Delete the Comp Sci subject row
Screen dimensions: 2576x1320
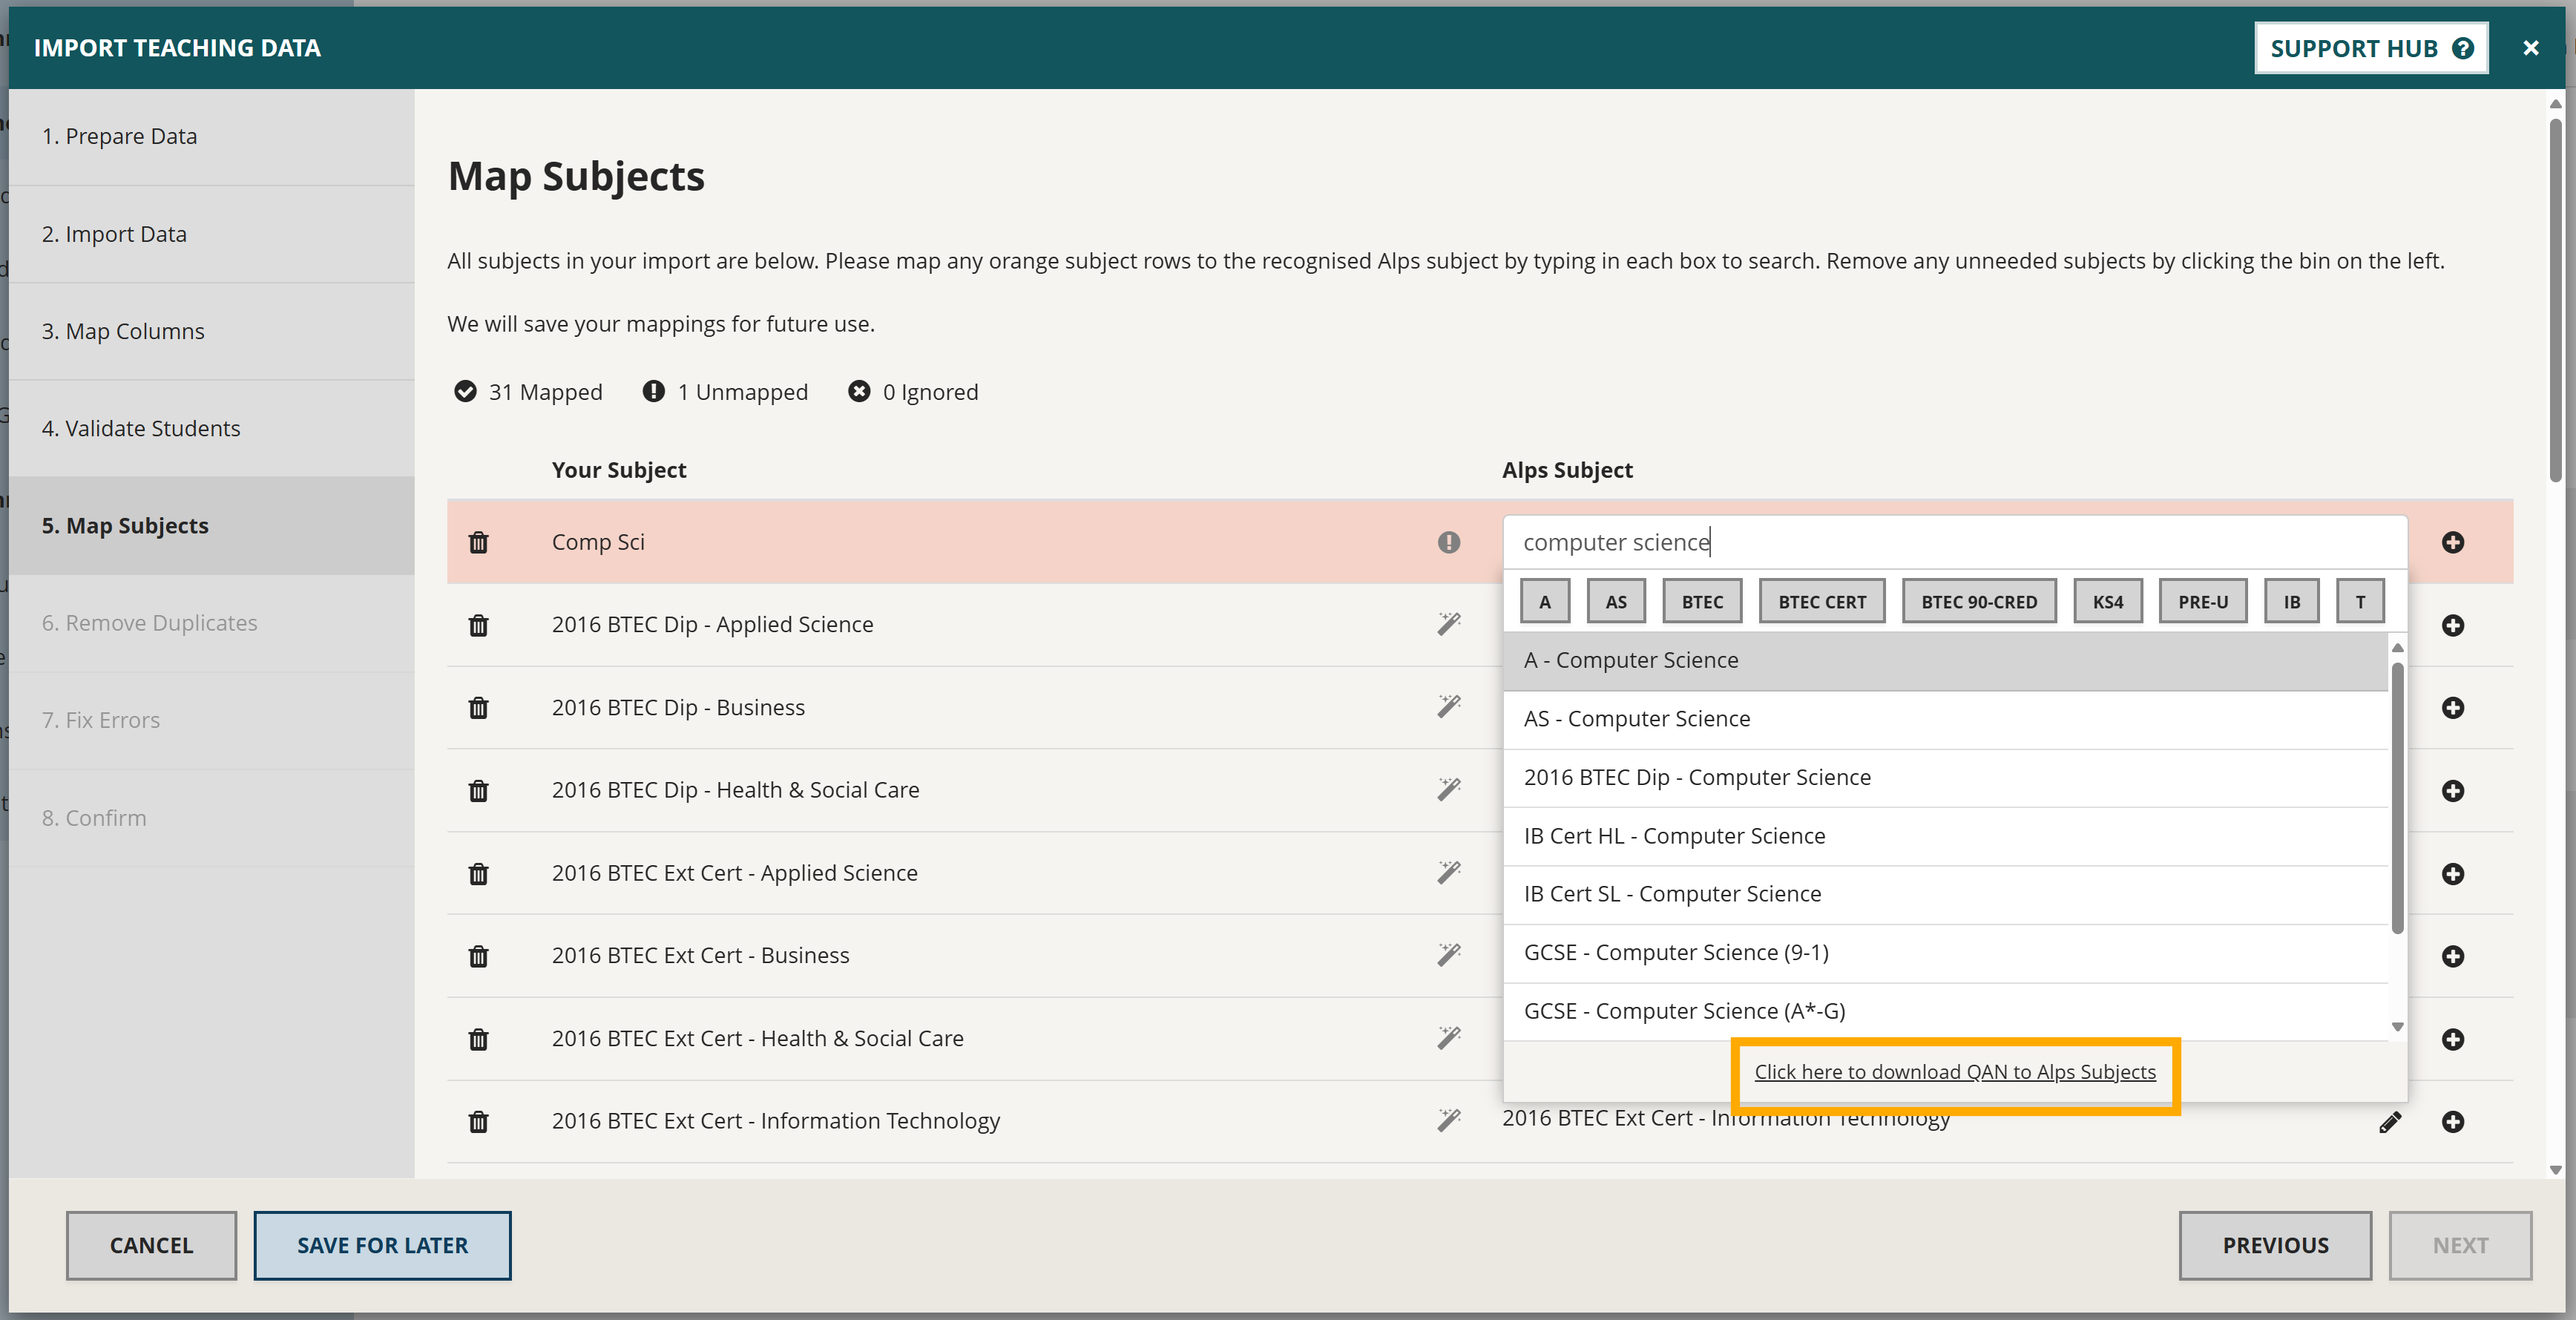point(479,542)
